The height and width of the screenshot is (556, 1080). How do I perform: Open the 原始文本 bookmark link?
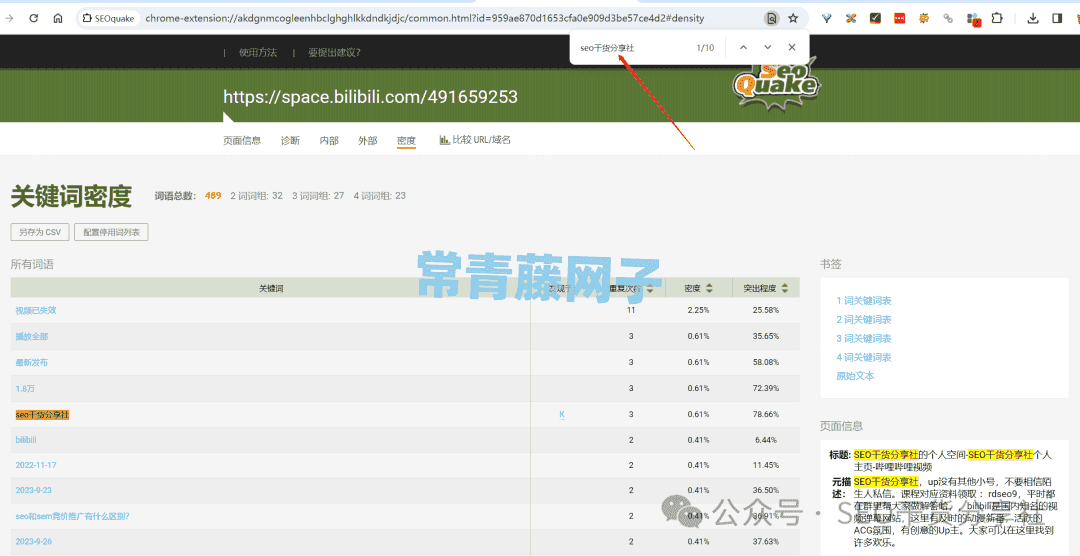tap(855, 376)
